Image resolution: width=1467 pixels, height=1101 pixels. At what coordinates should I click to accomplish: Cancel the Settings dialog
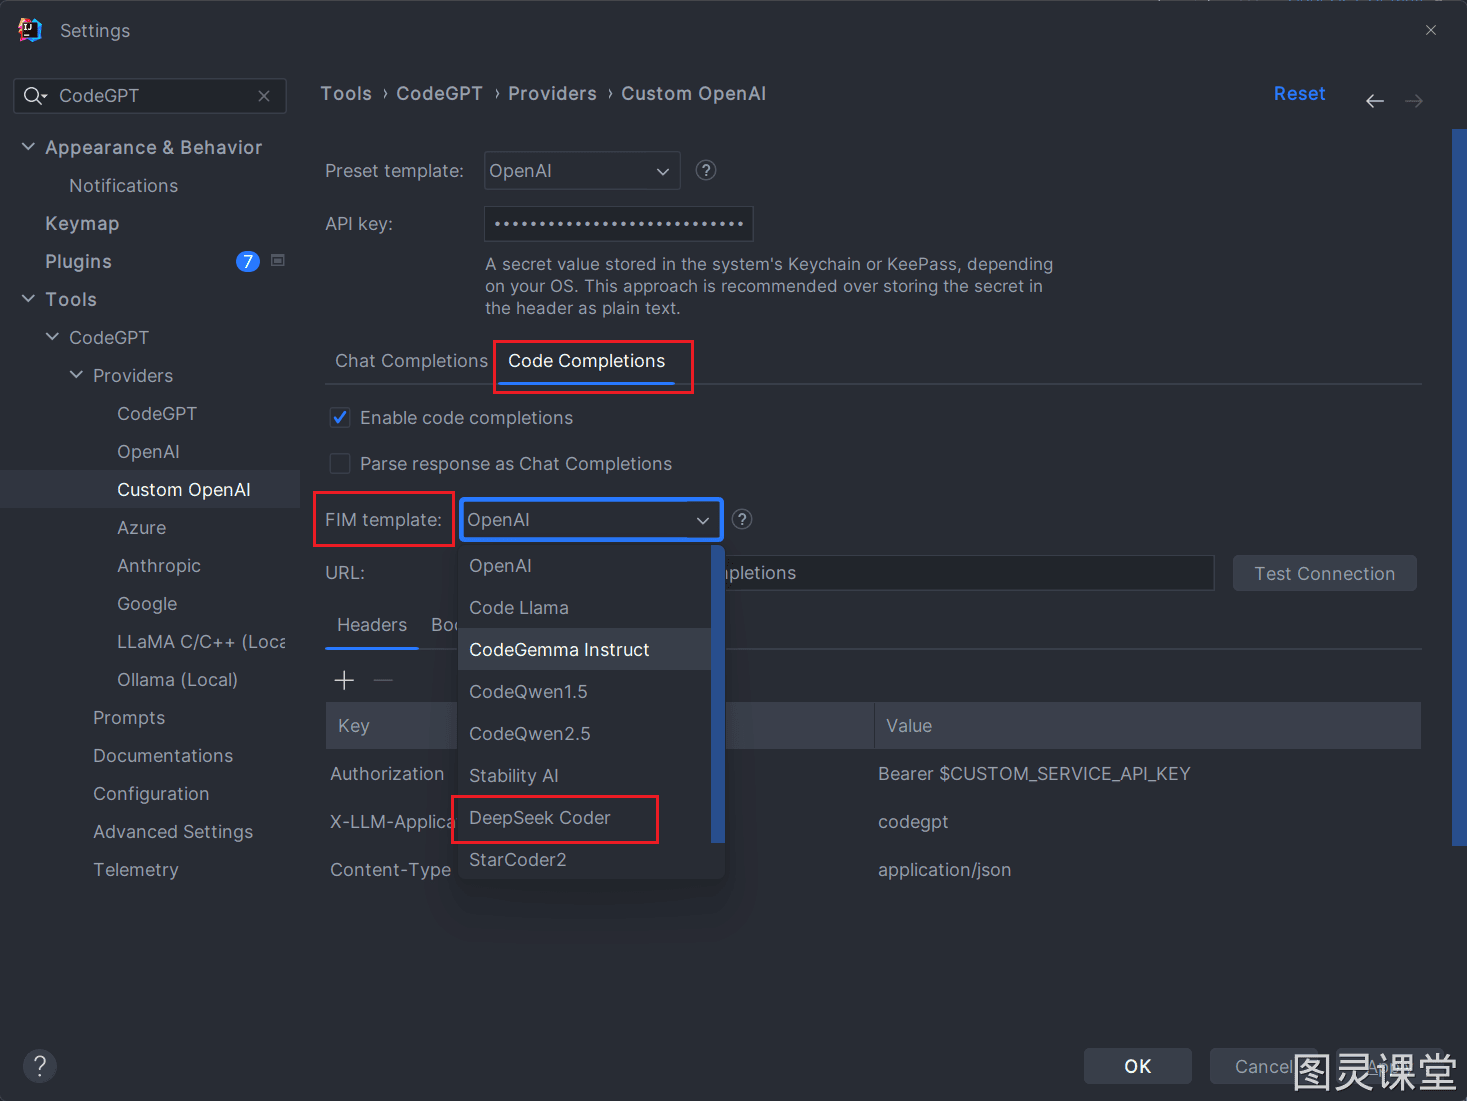[1263, 1066]
